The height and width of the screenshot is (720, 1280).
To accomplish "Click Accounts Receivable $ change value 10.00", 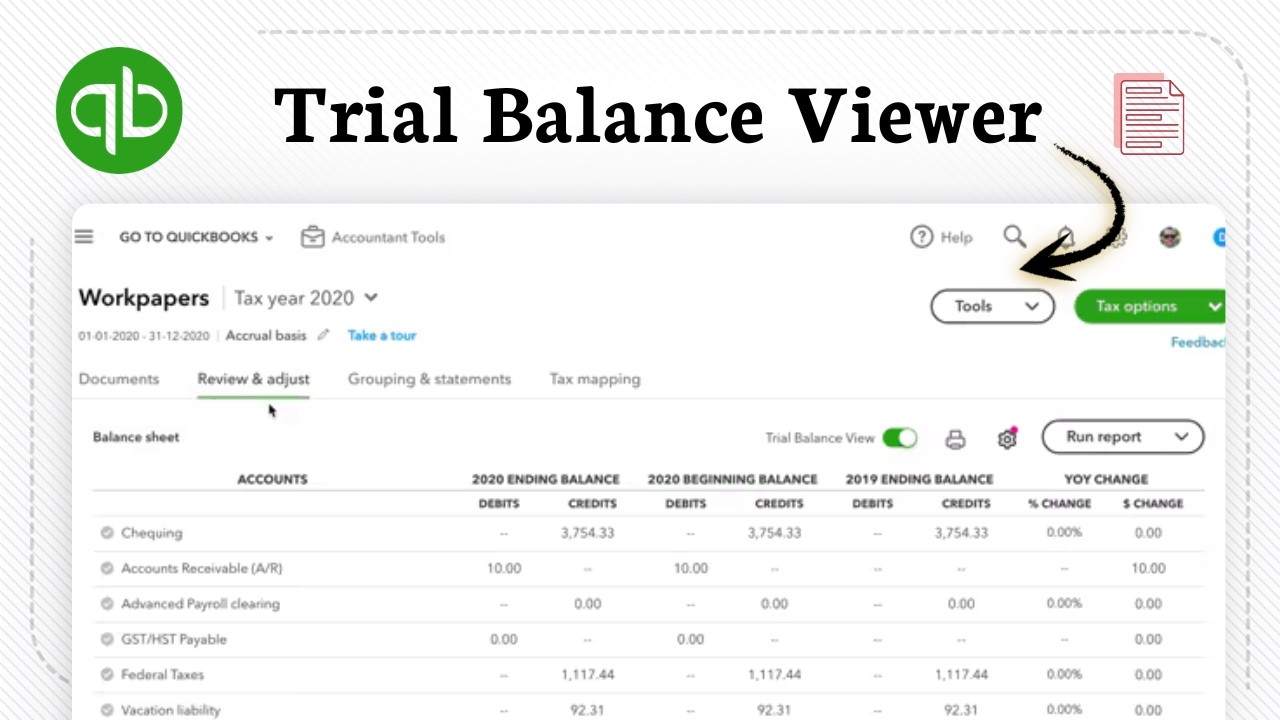I will tap(1148, 568).
